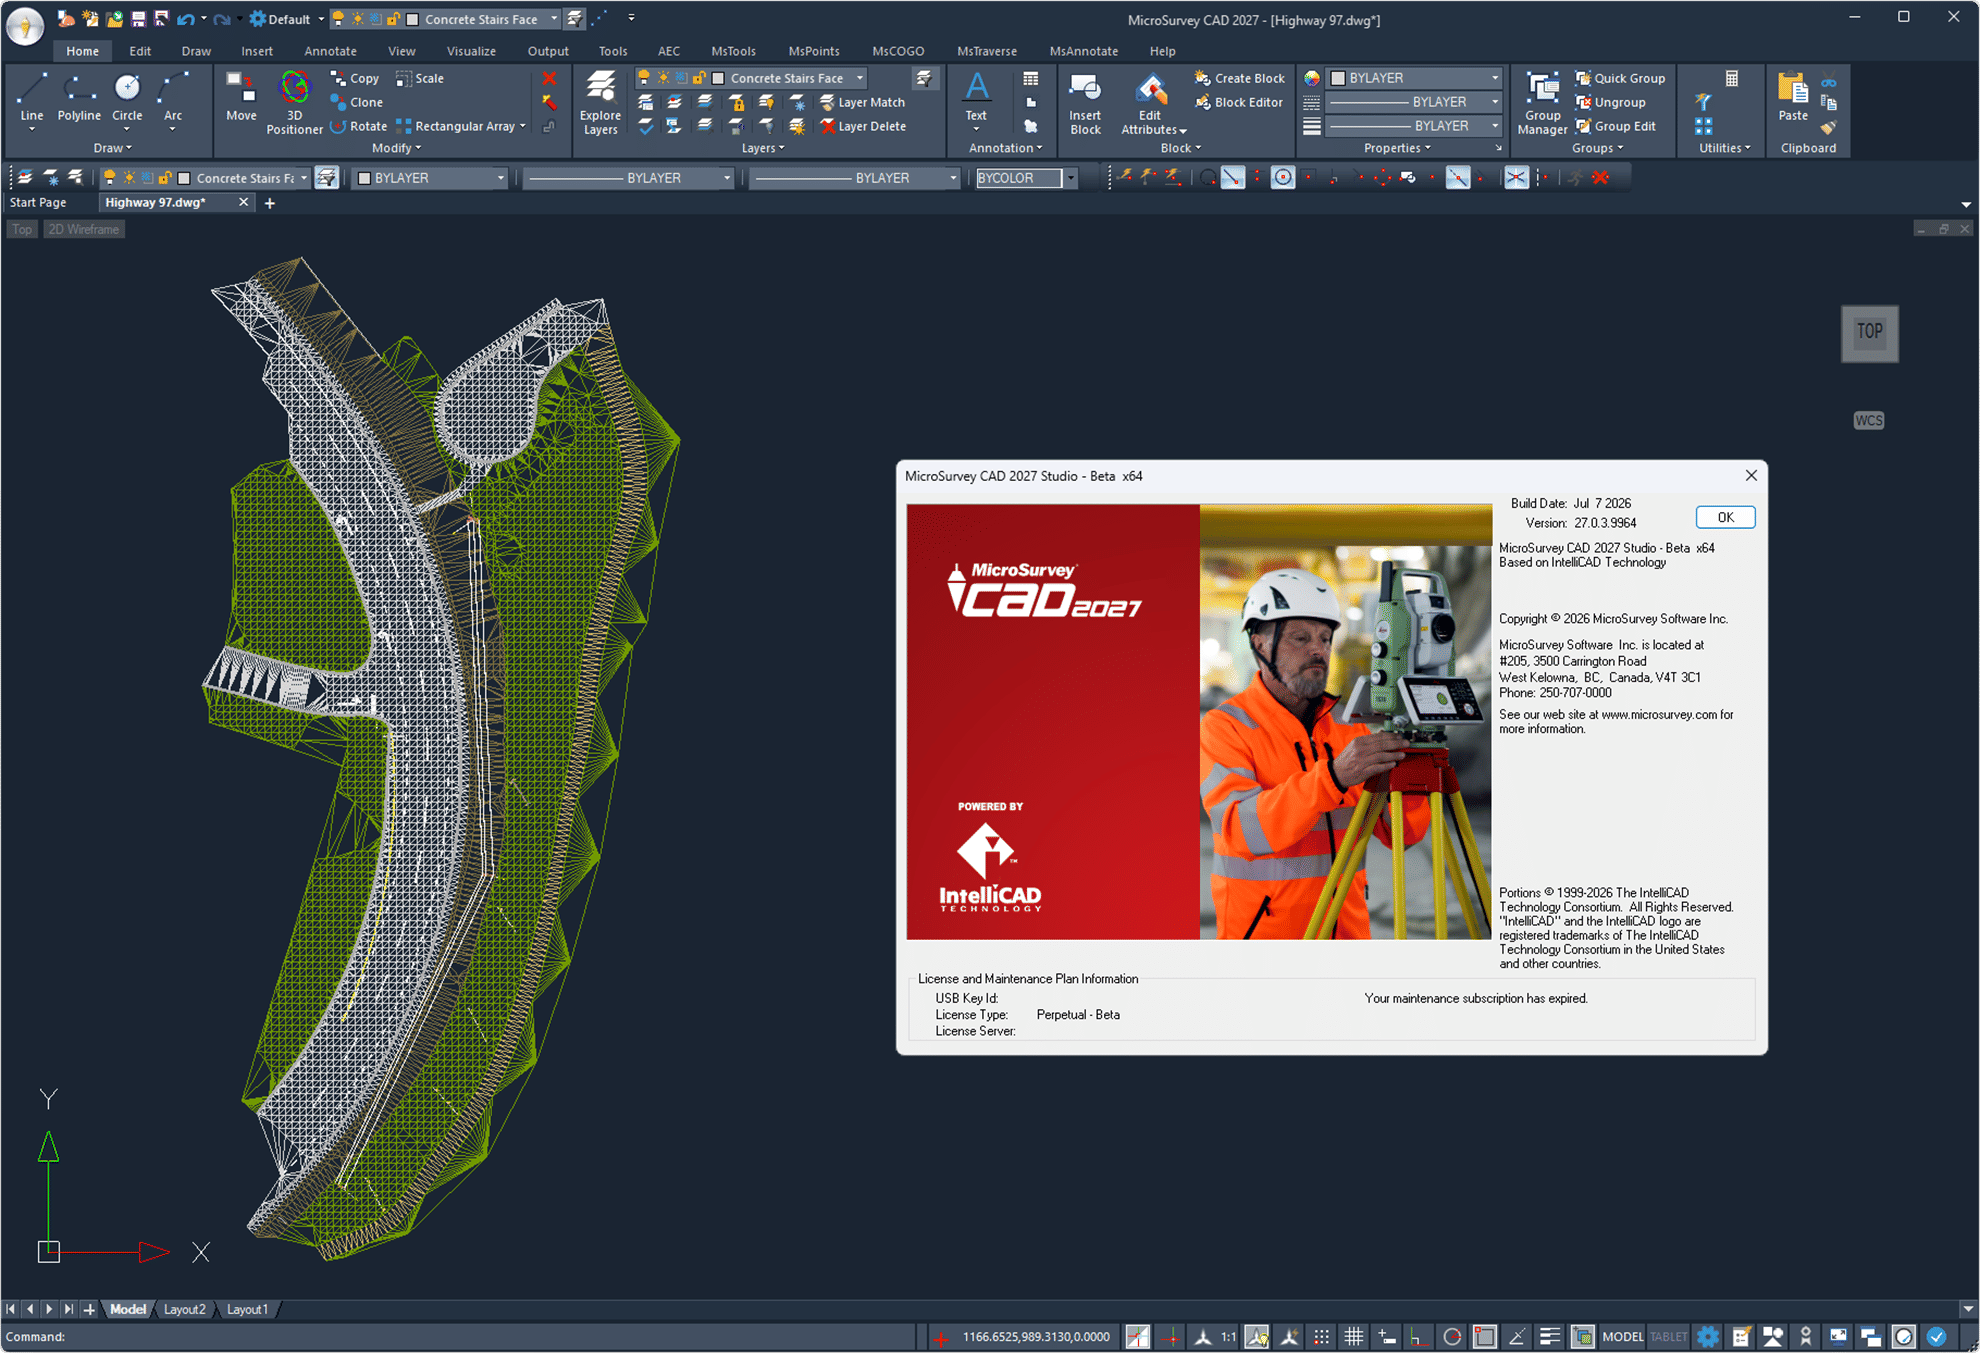
Task: Click layer color swatch in quick access layer box
Action: pyautogui.click(x=412, y=19)
